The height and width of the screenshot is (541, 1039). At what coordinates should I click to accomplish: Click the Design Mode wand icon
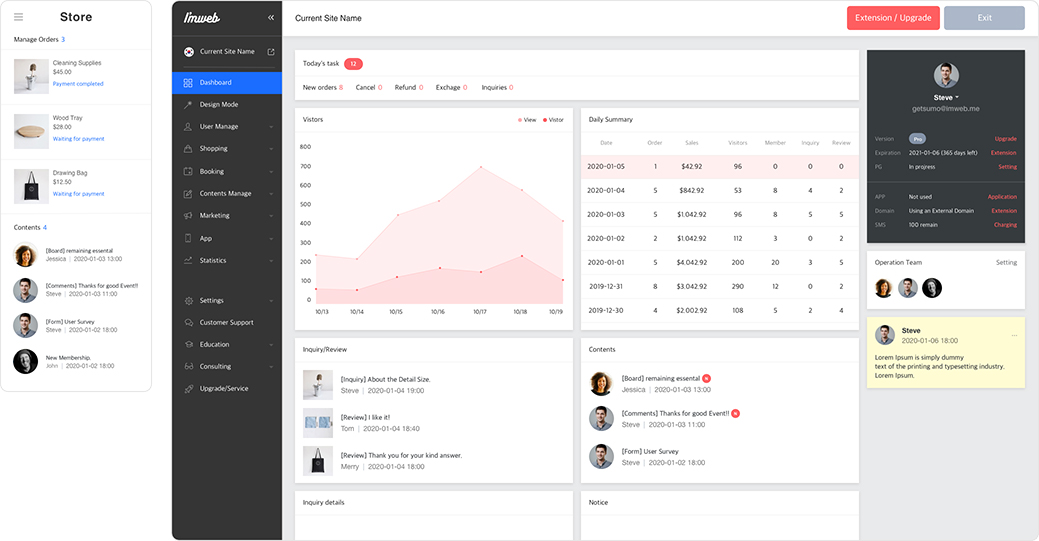[188, 105]
